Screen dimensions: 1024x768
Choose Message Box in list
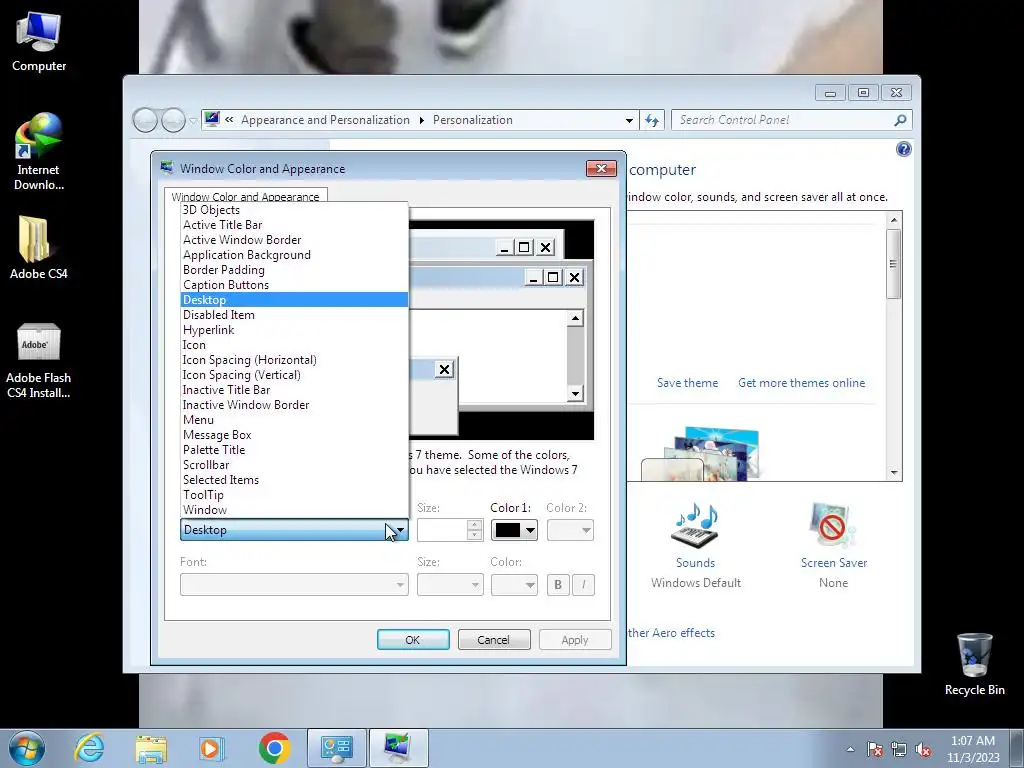tap(294, 435)
